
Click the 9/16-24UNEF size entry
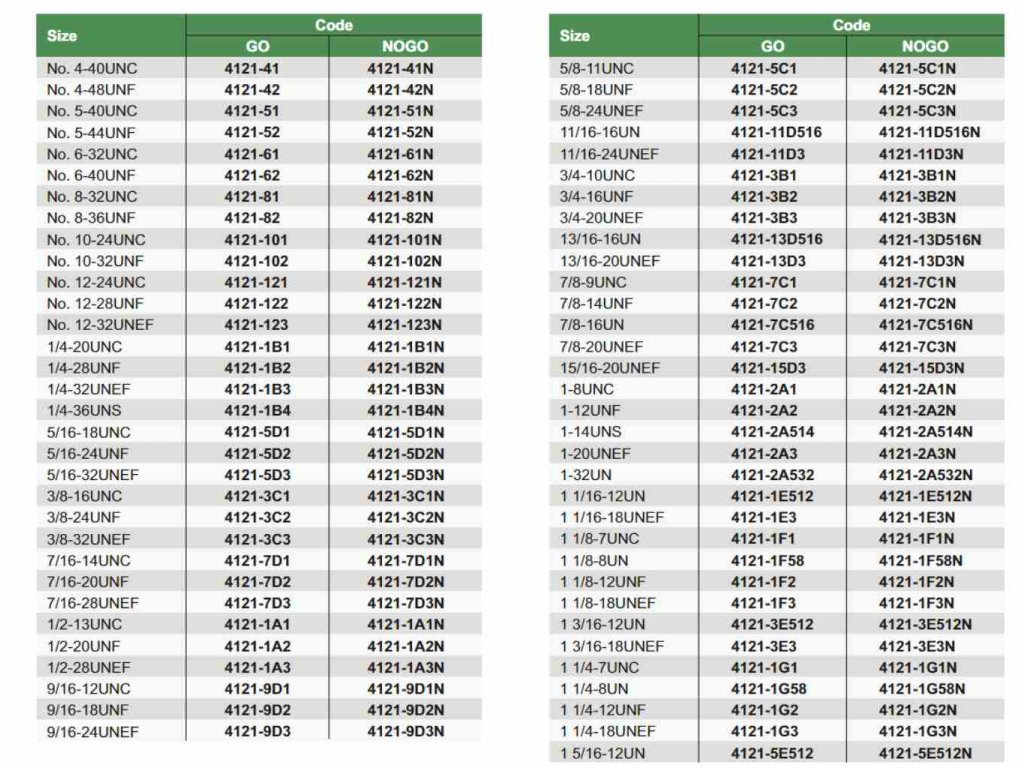[92, 731]
